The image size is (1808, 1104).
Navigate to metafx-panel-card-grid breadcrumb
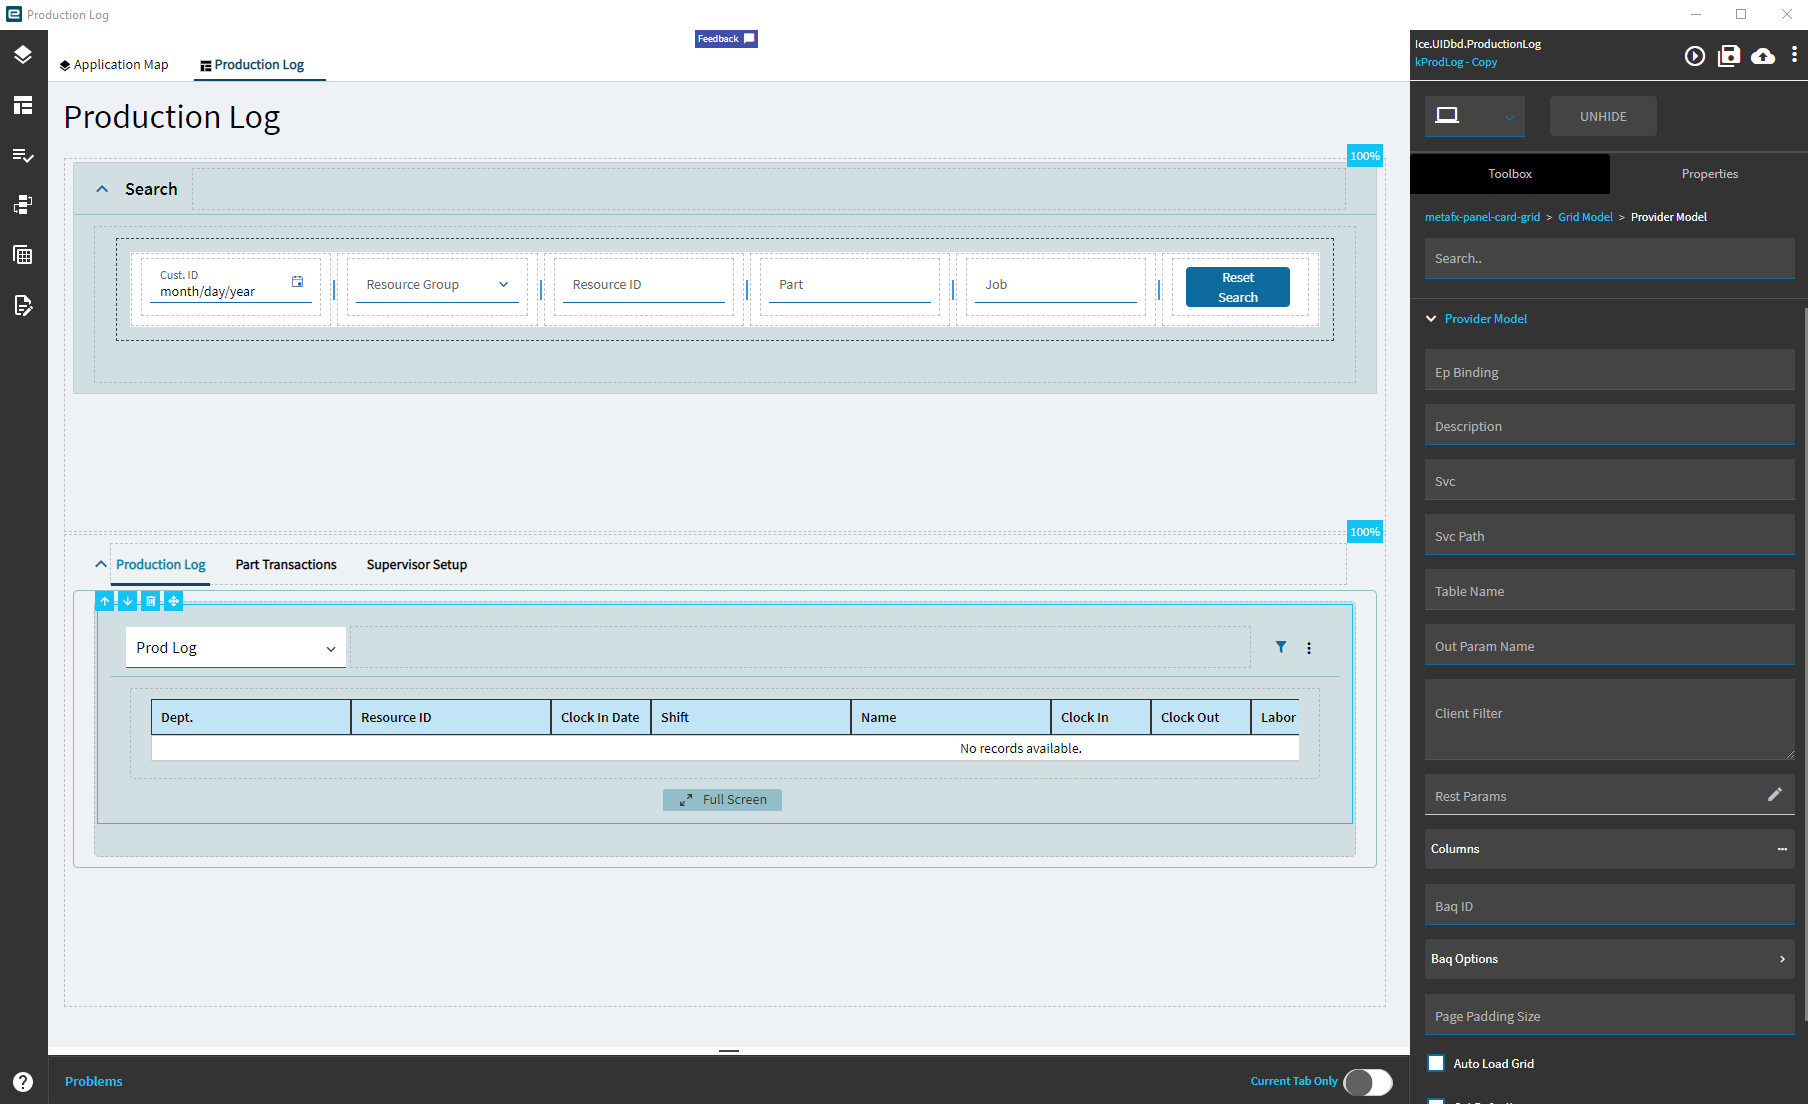[x=1482, y=217]
